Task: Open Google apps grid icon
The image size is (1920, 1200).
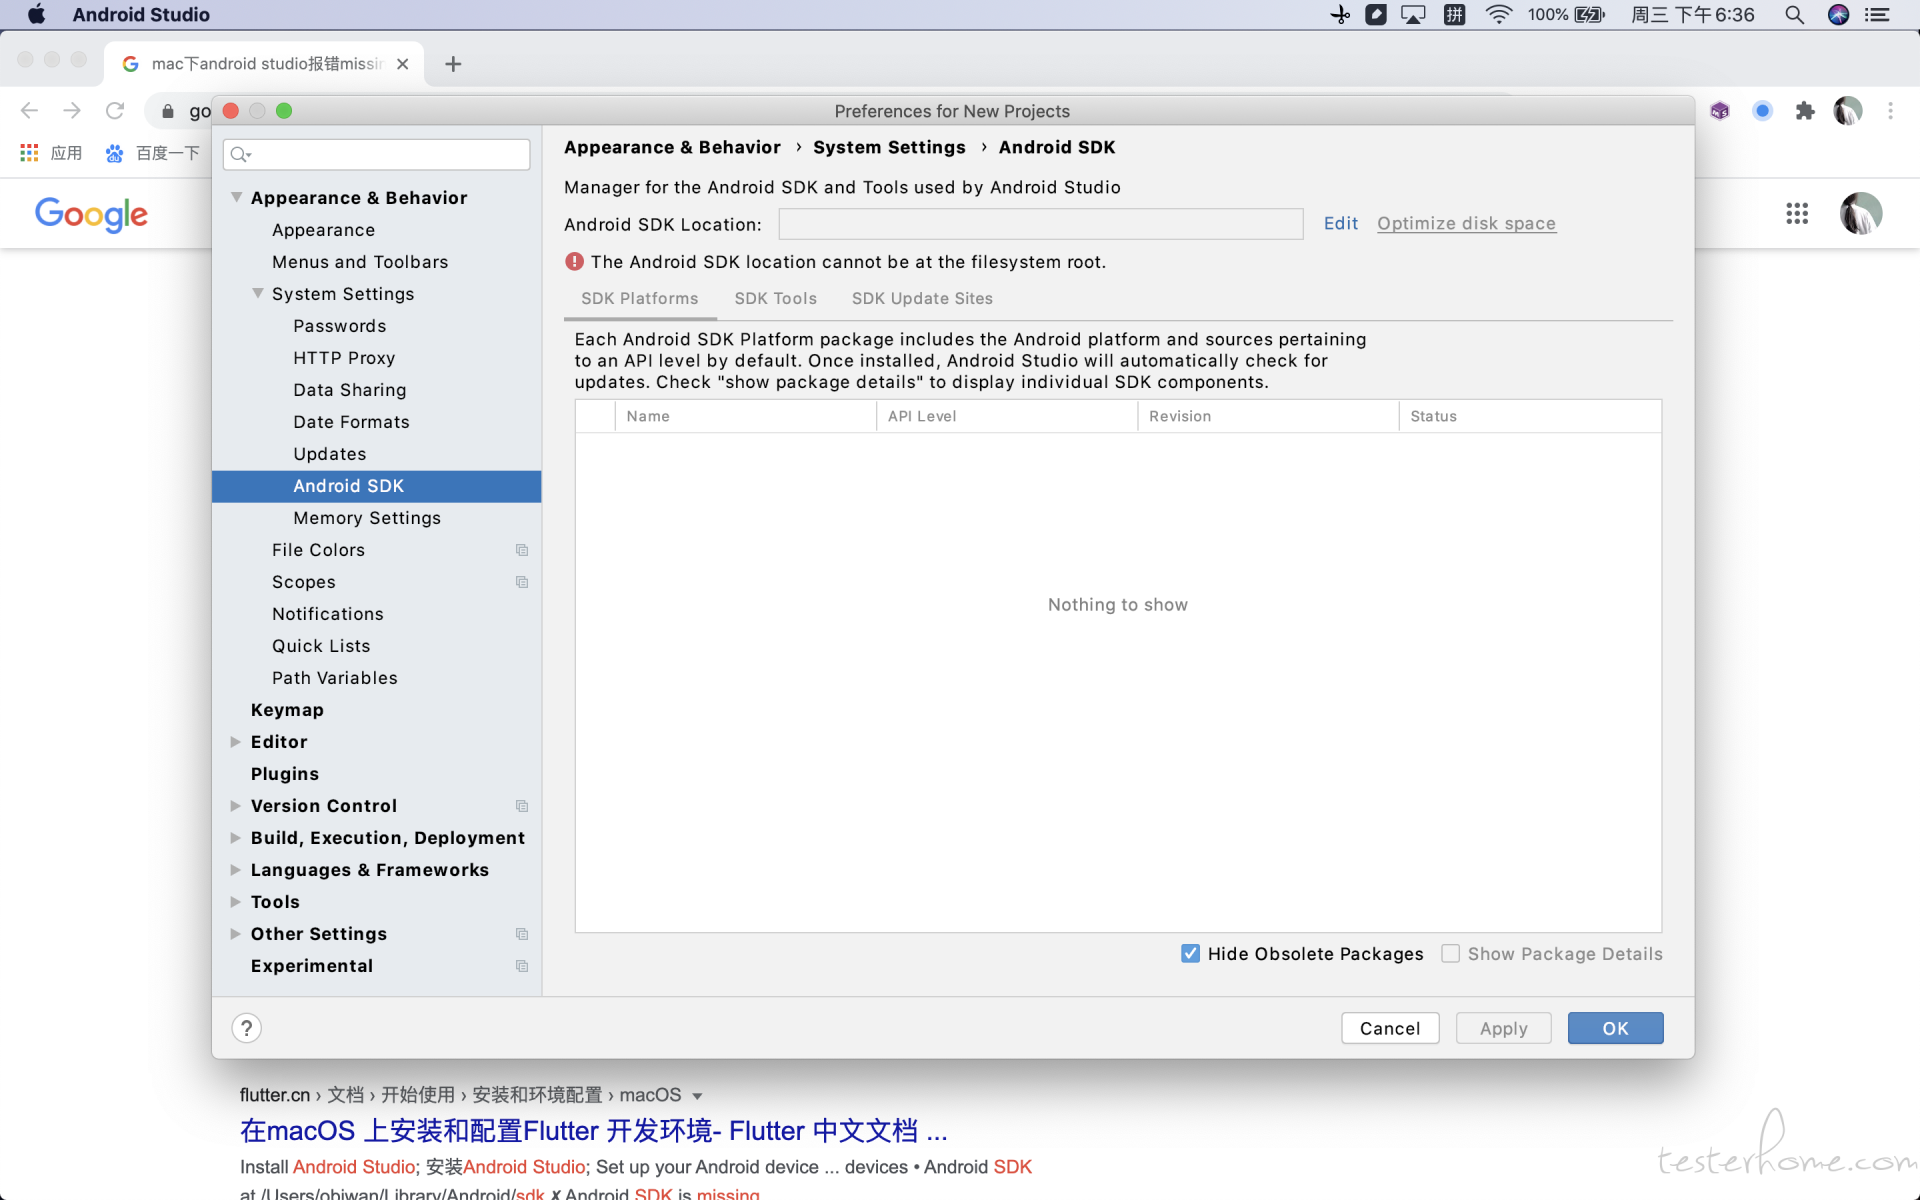Action: click(1797, 213)
